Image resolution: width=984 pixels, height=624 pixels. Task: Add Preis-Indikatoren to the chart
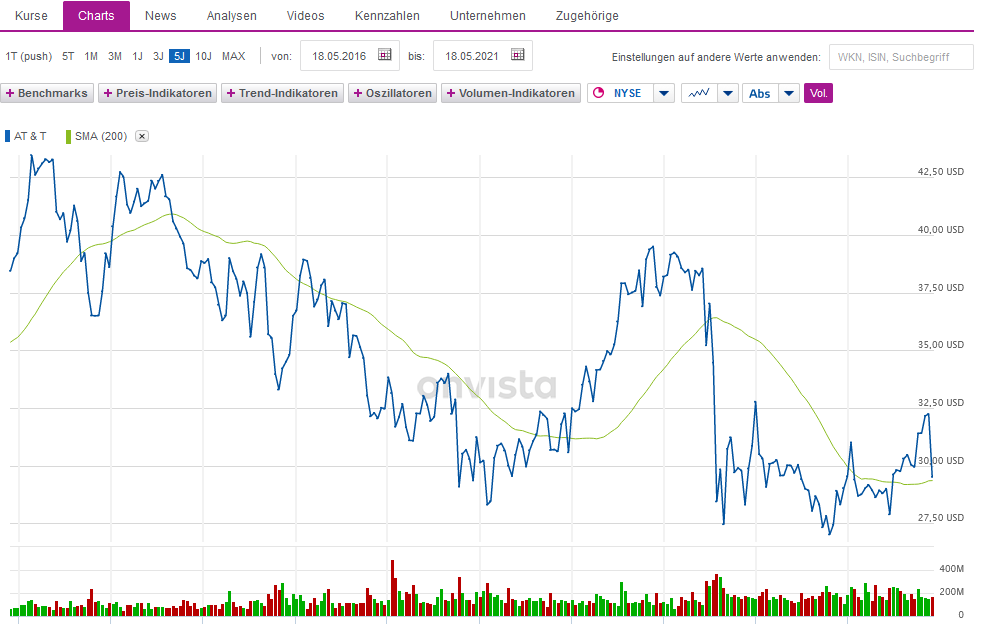point(158,93)
